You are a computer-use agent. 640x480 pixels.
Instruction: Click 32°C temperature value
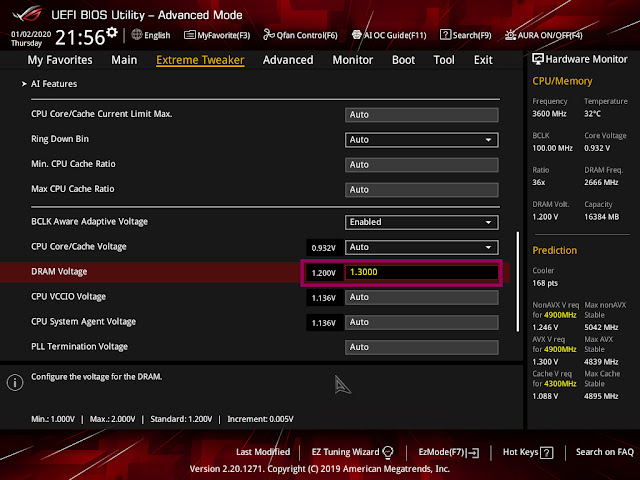point(592,113)
